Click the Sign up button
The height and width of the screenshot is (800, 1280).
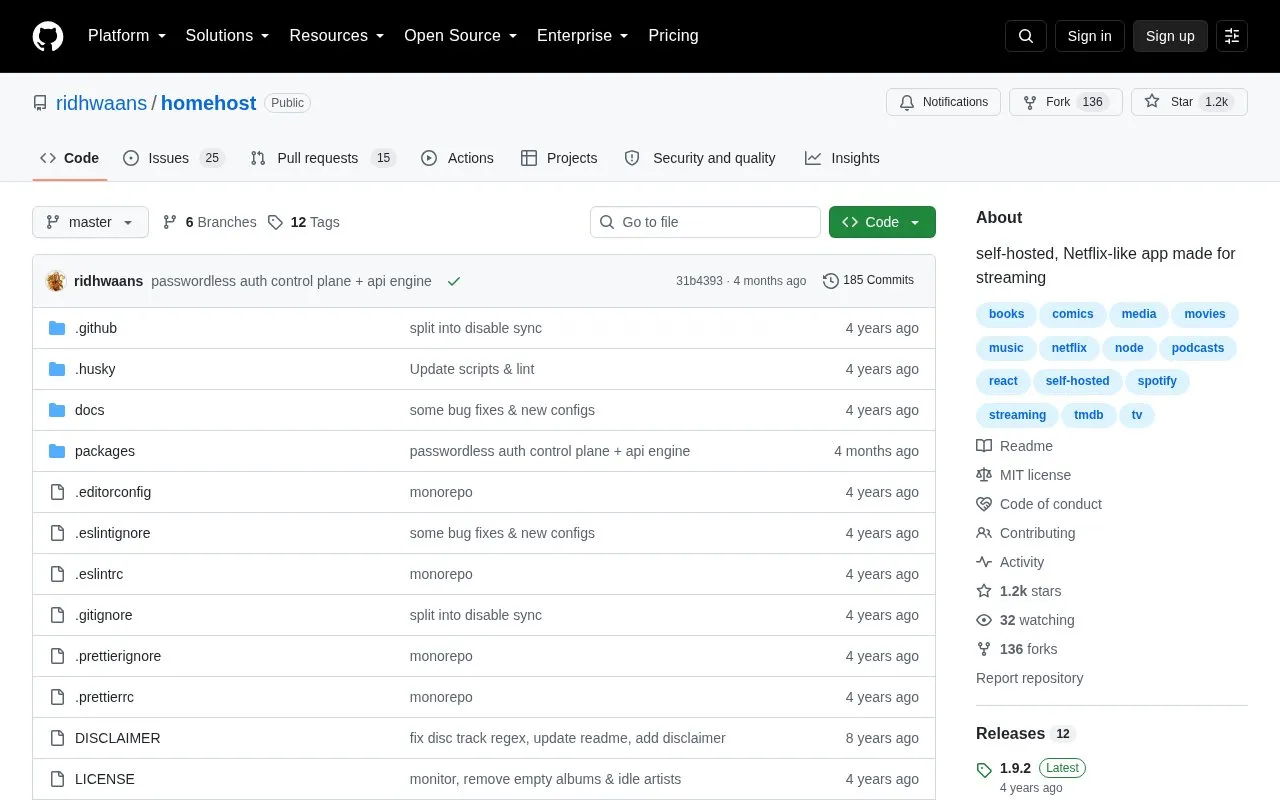point(1170,36)
